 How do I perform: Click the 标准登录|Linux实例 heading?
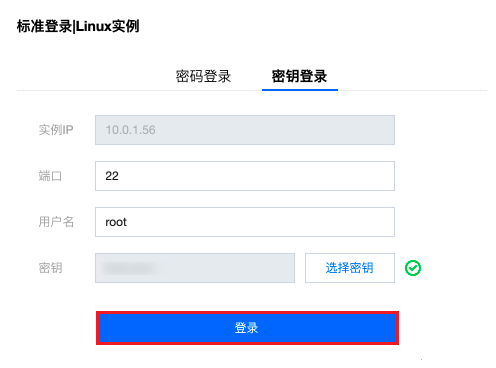(78, 26)
